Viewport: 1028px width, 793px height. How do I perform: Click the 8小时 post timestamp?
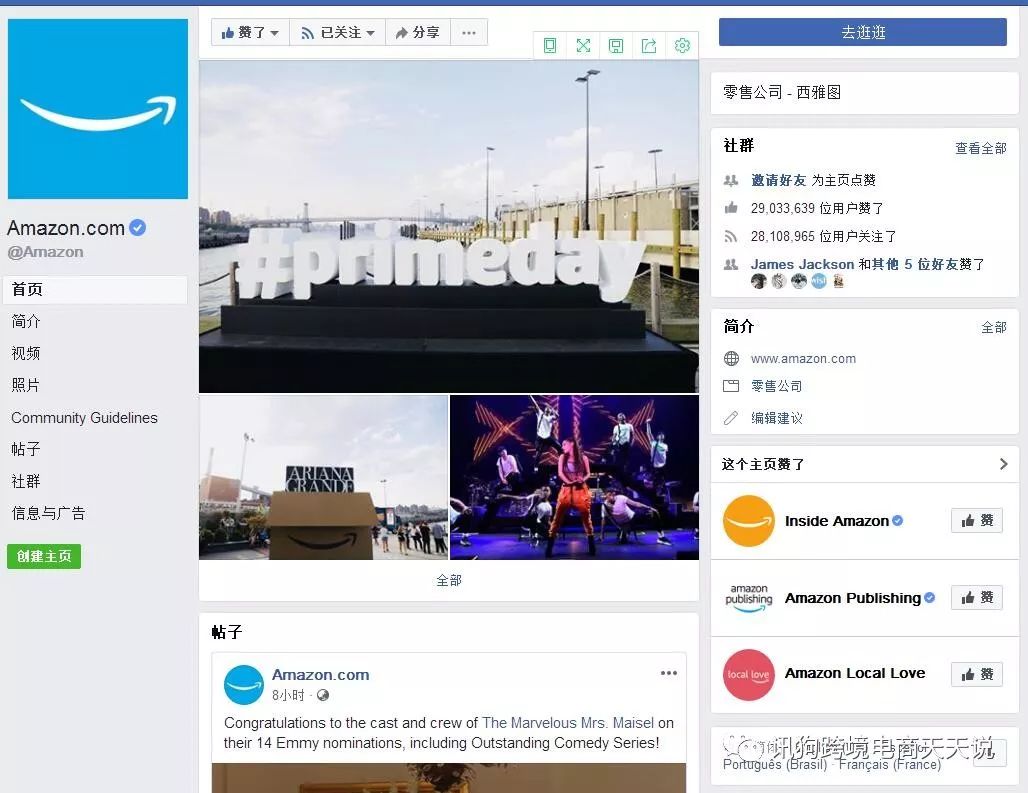click(288, 695)
